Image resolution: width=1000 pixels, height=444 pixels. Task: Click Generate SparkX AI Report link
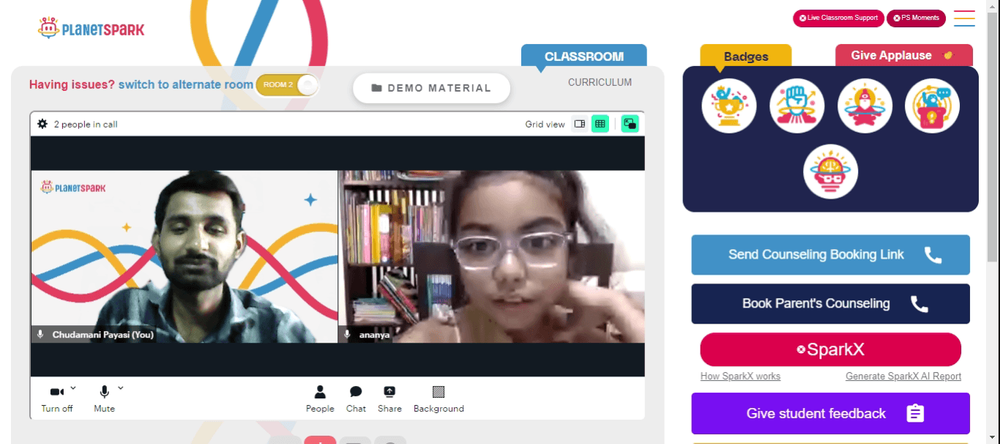pos(903,376)
